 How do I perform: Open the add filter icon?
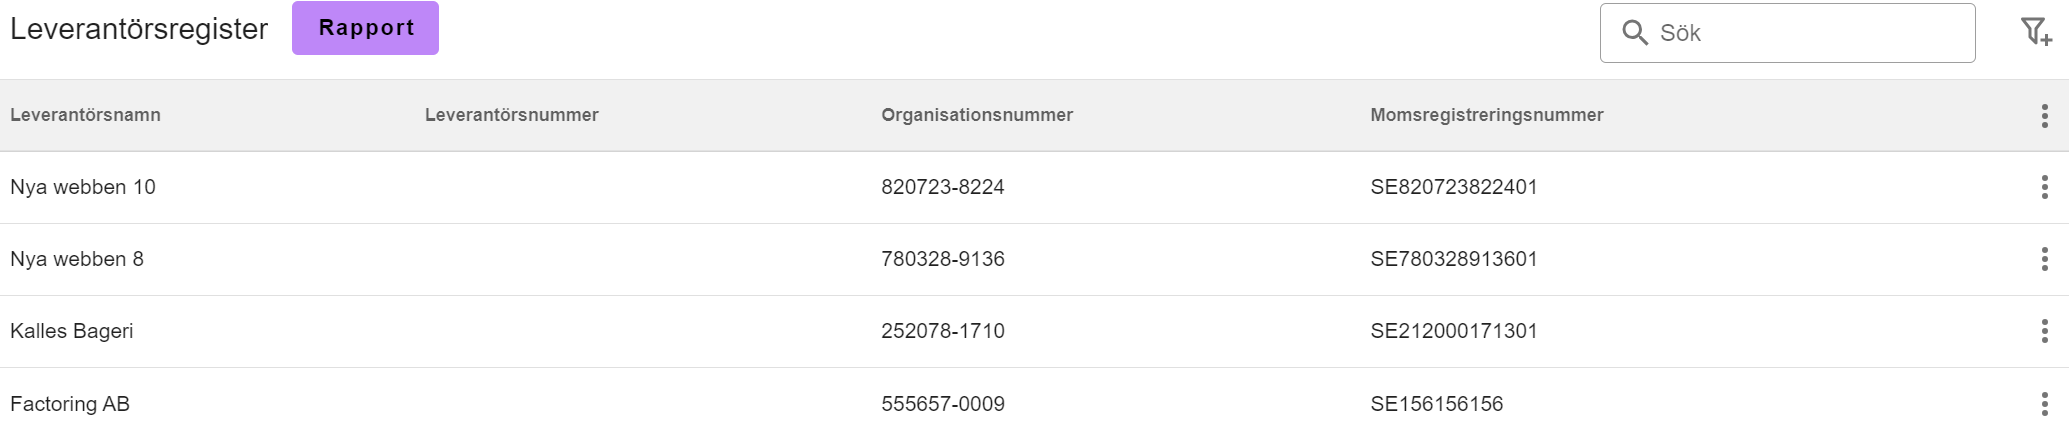[2036, 32]
